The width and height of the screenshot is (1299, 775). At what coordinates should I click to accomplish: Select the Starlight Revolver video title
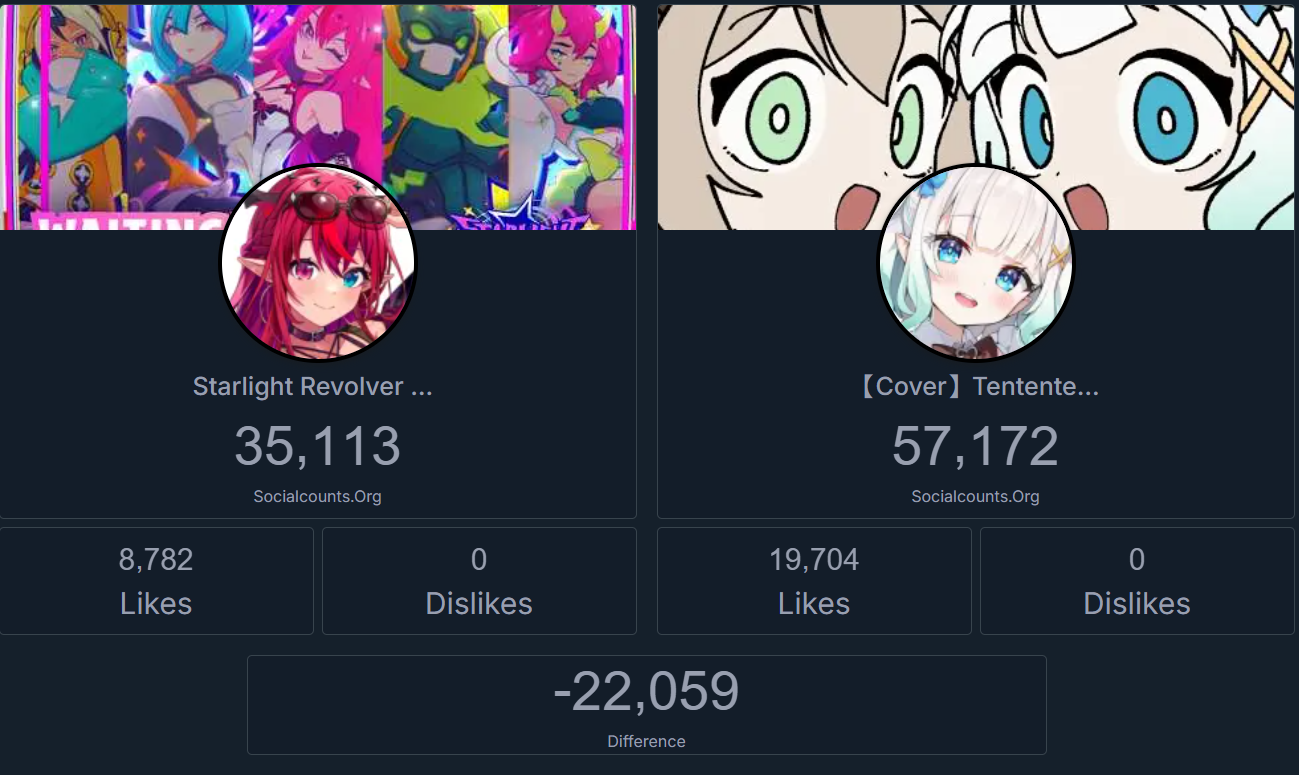coord(313,387)
